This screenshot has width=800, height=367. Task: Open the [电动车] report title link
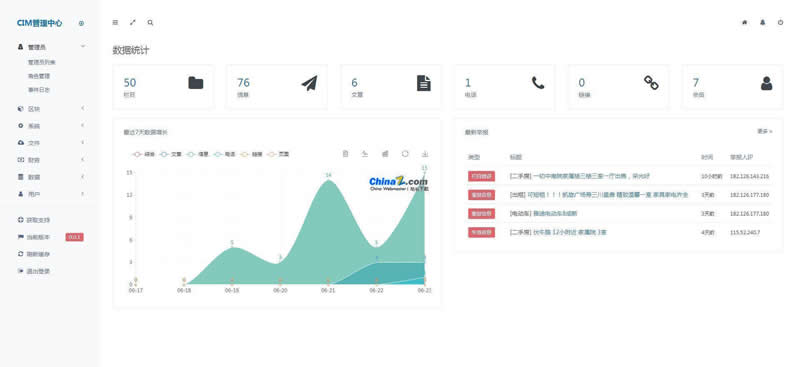click(x=543, y=213)
